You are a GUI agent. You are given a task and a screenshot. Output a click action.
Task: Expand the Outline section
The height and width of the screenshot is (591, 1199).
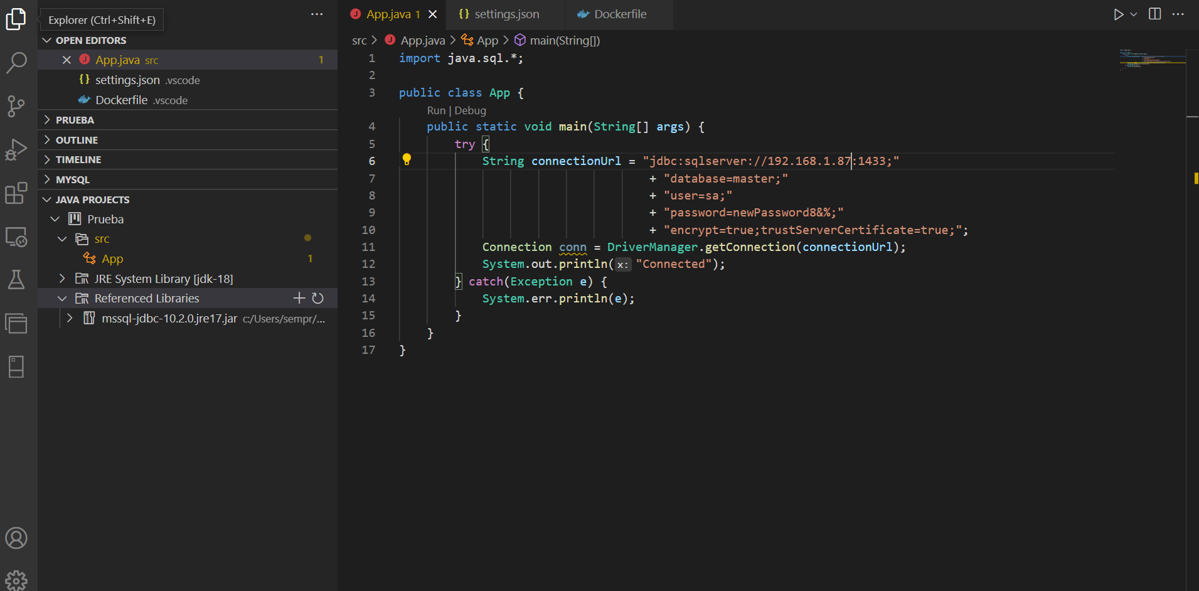click(x=187, y=140)
